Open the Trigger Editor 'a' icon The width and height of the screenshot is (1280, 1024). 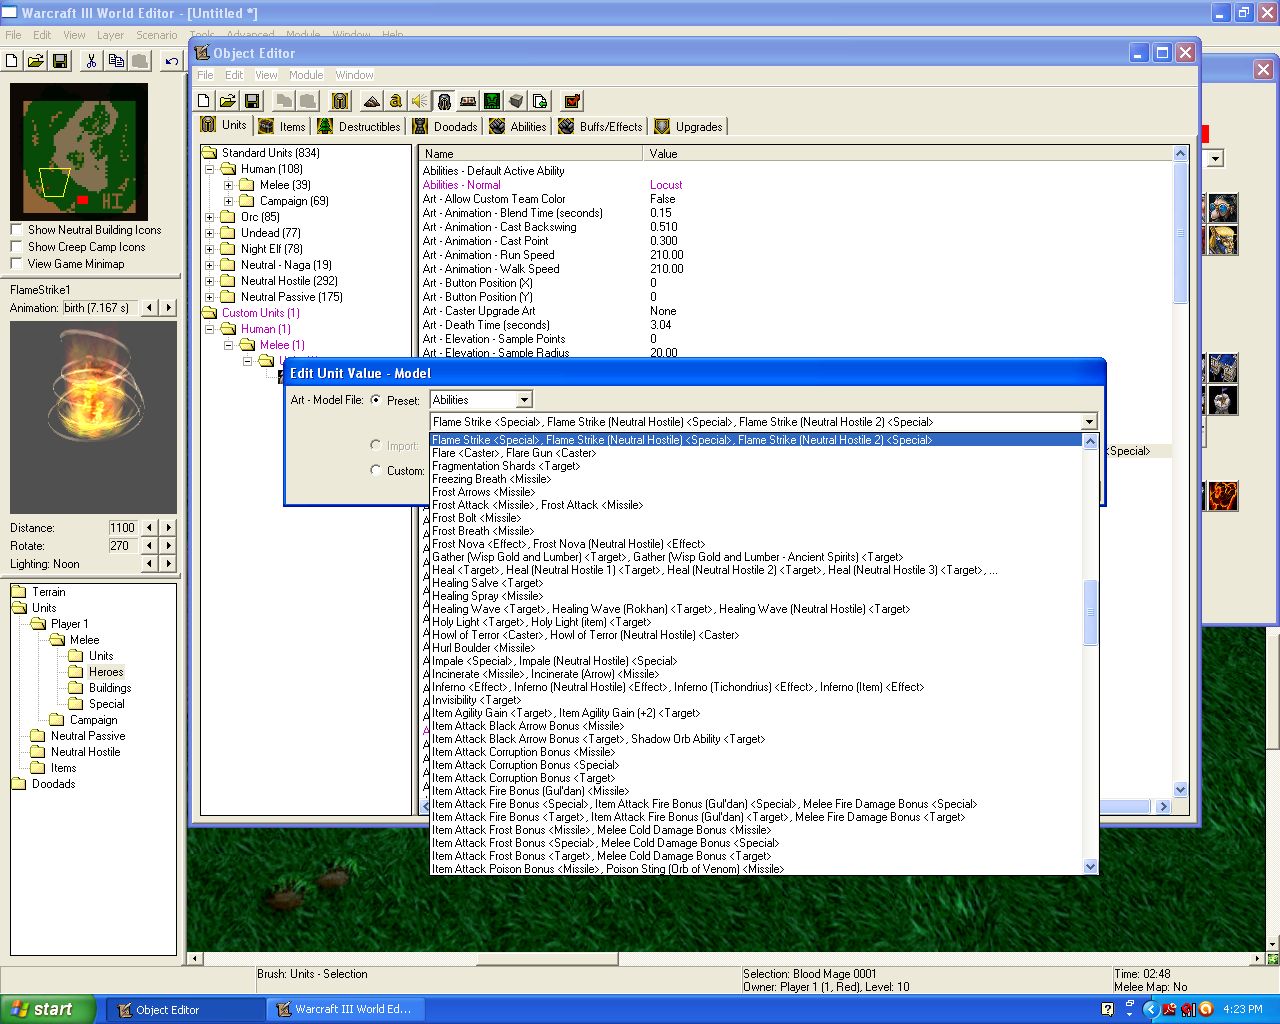click(396, 101)
